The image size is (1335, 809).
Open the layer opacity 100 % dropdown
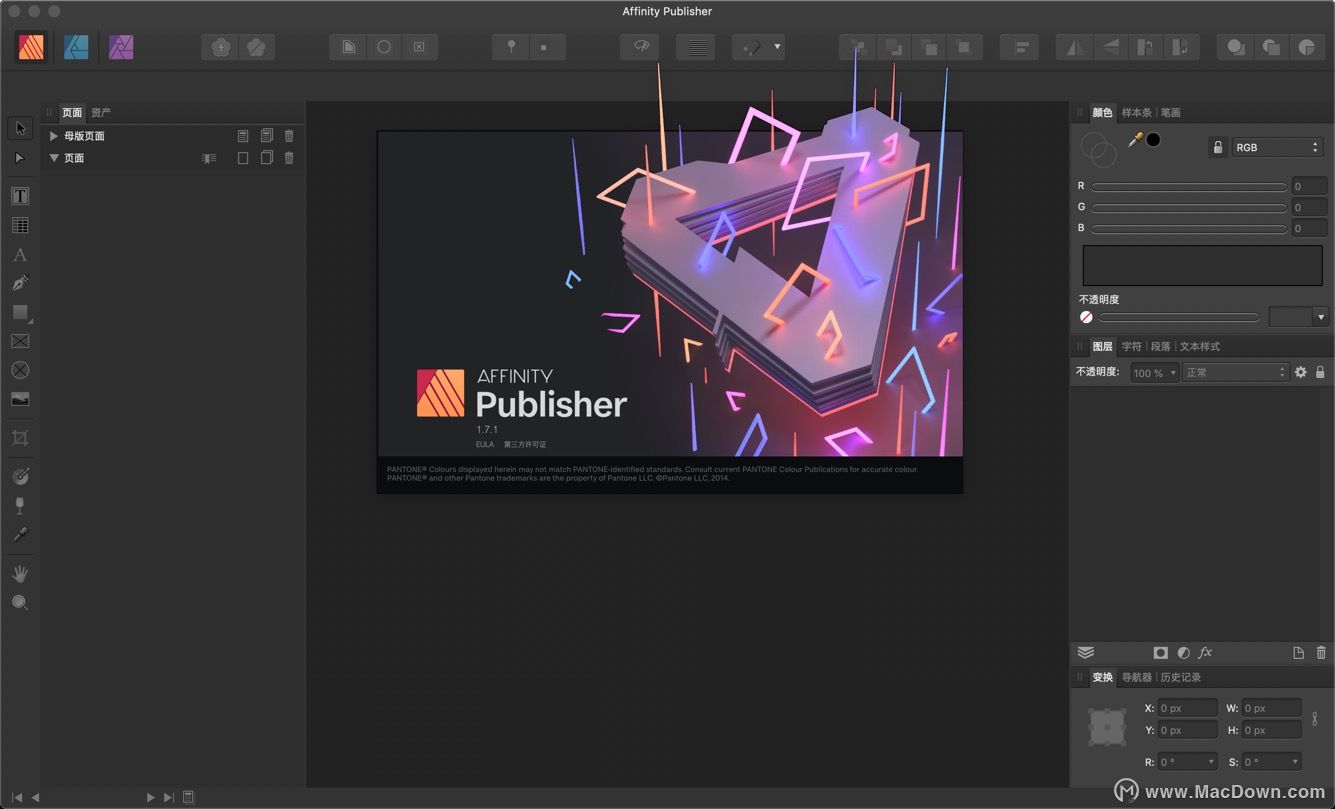point(1154,372)
